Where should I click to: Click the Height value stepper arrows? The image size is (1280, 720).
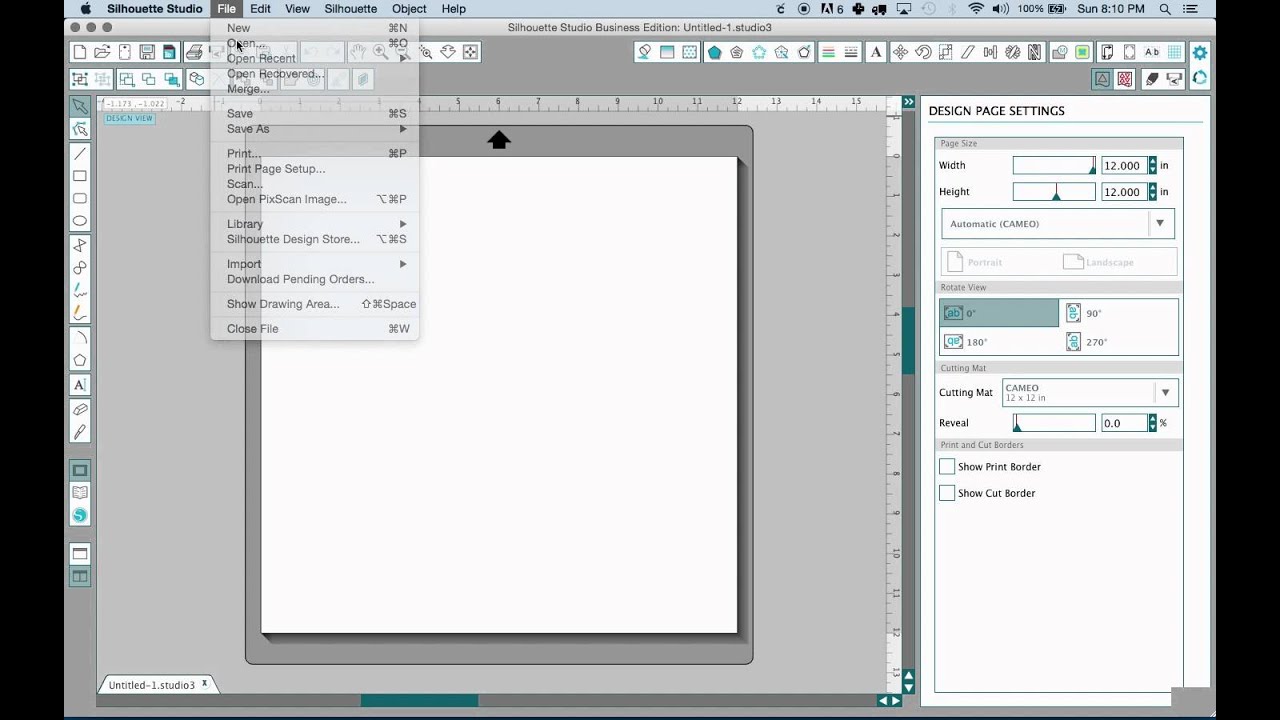[1152, 192]
